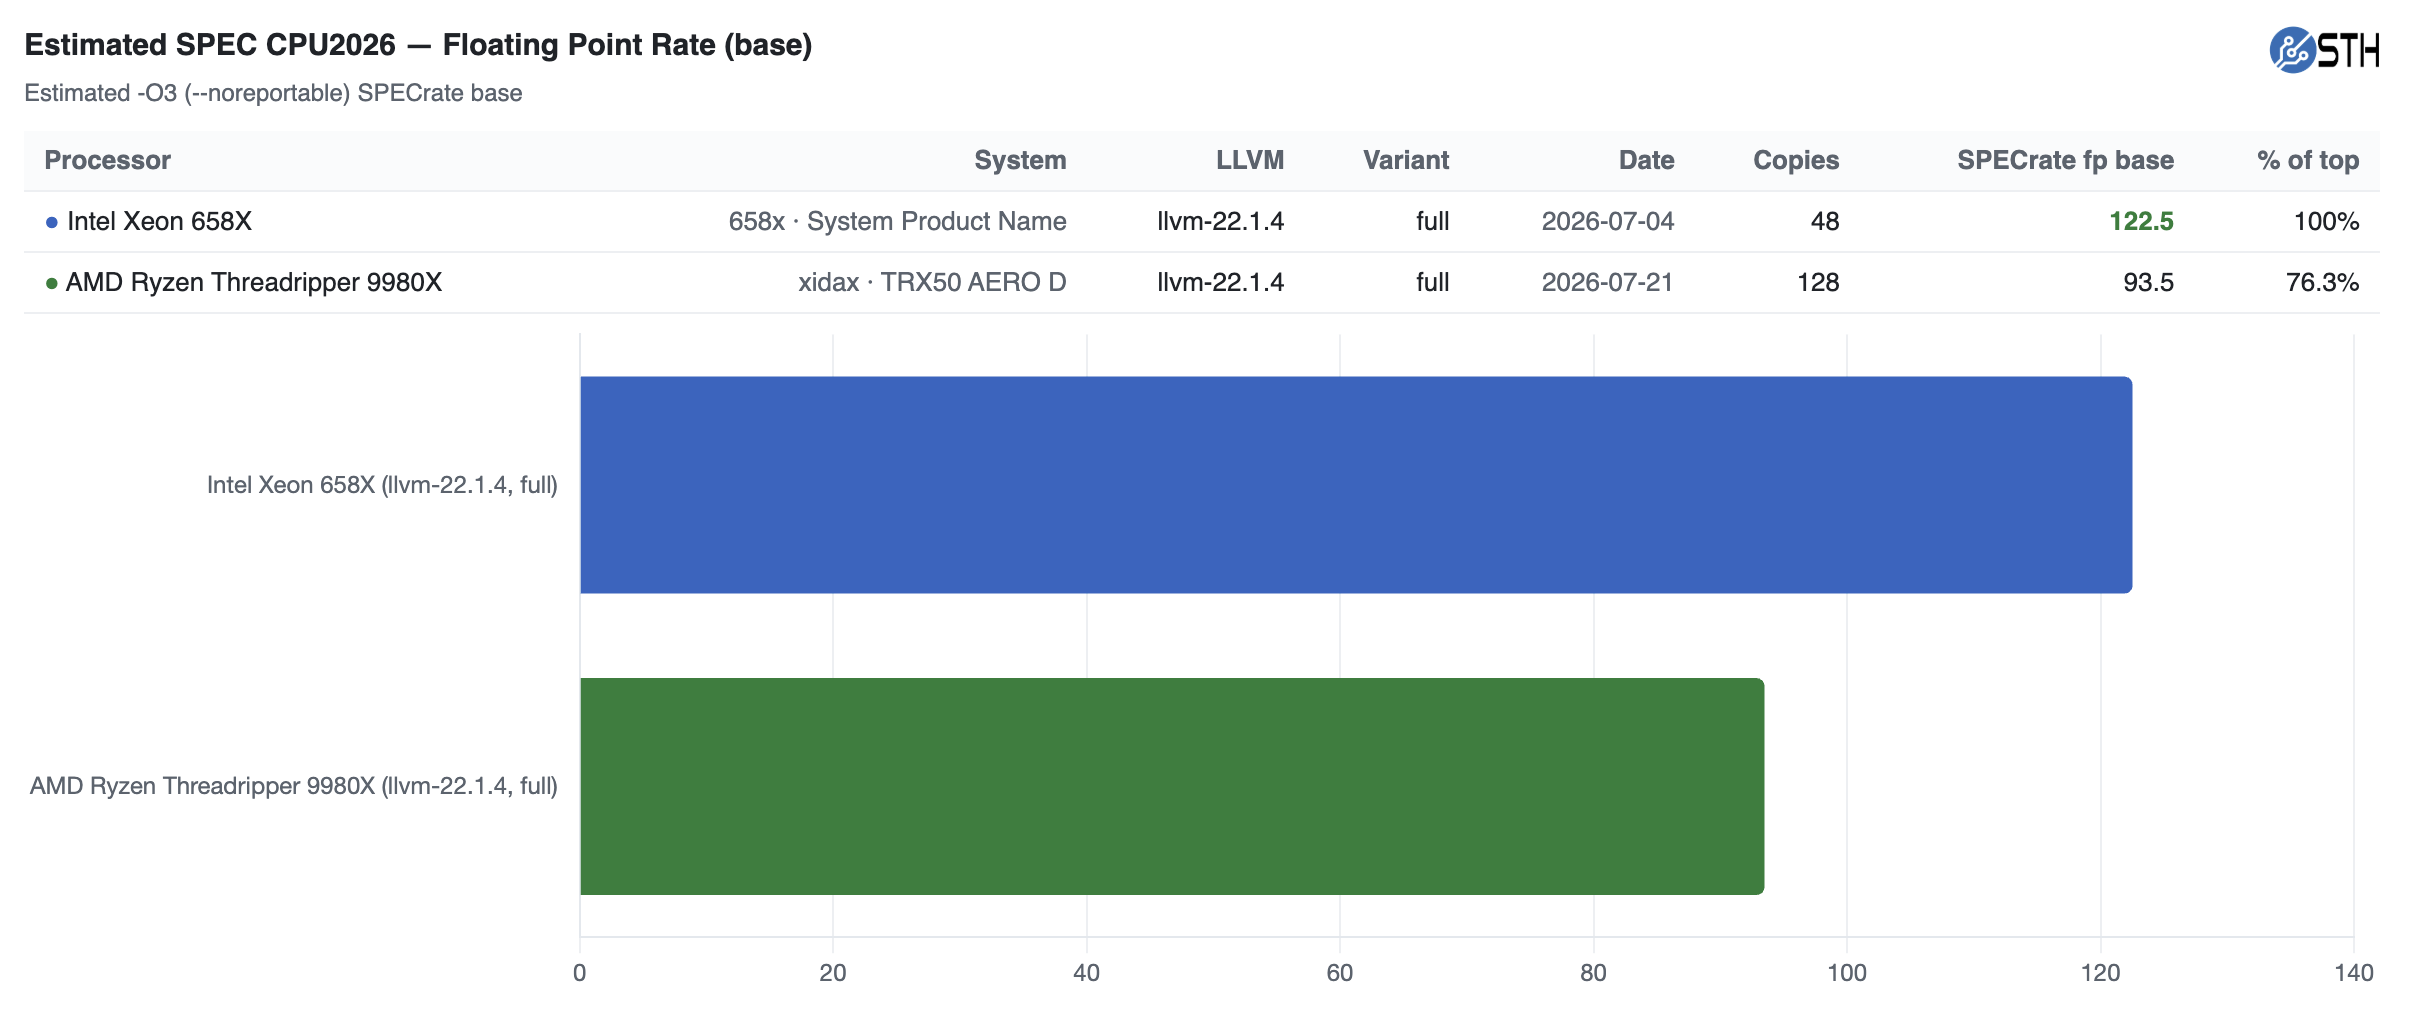Click the % of top column header
This screenshot has width=2412, height=1016.
click(x=2308, y=160)
